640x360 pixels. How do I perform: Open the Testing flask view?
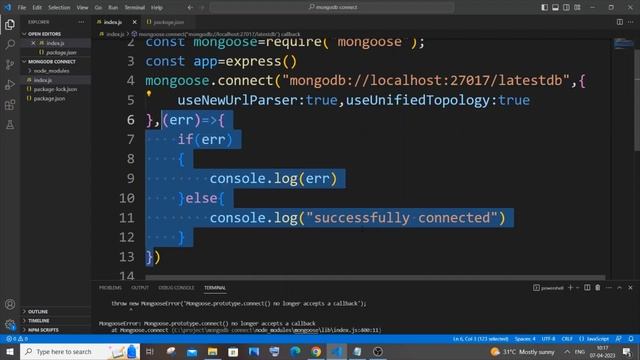click(10, 125)
